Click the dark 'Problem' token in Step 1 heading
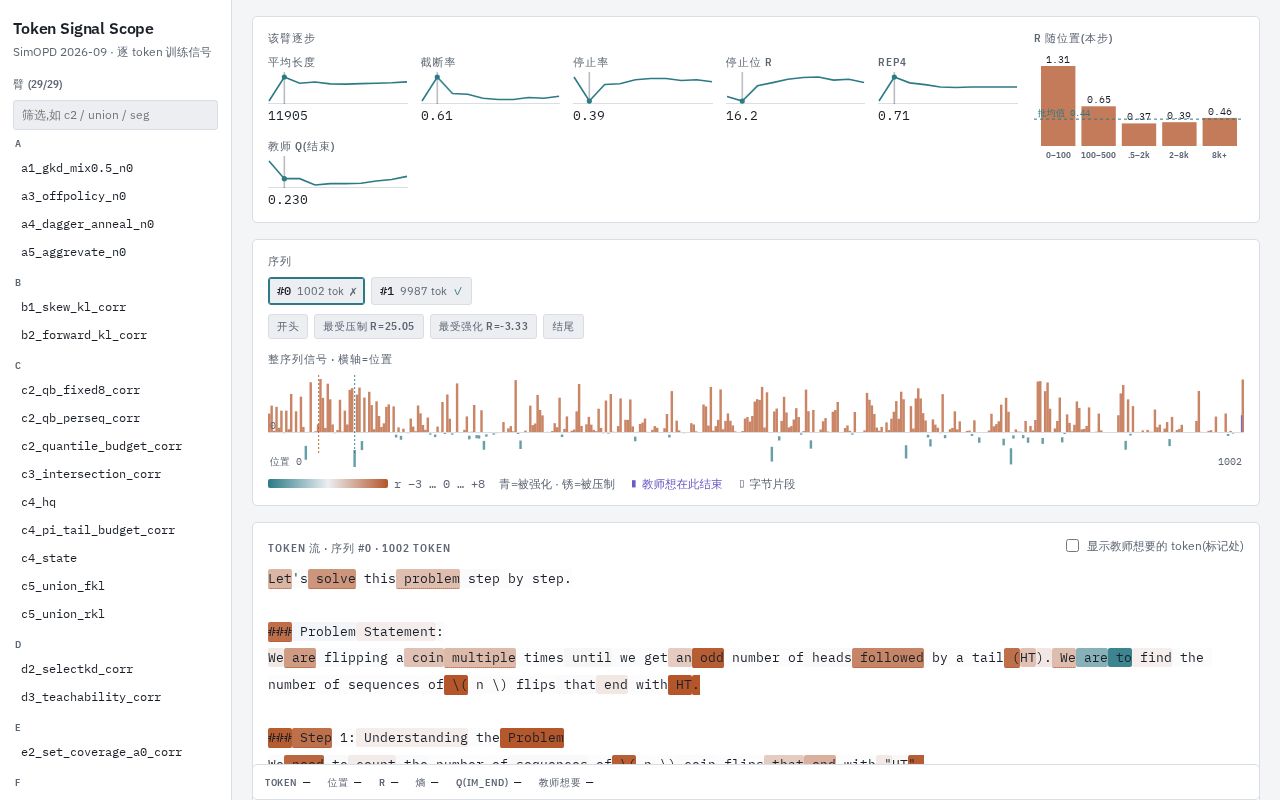 pyautogui.click(x=532, y=738)
